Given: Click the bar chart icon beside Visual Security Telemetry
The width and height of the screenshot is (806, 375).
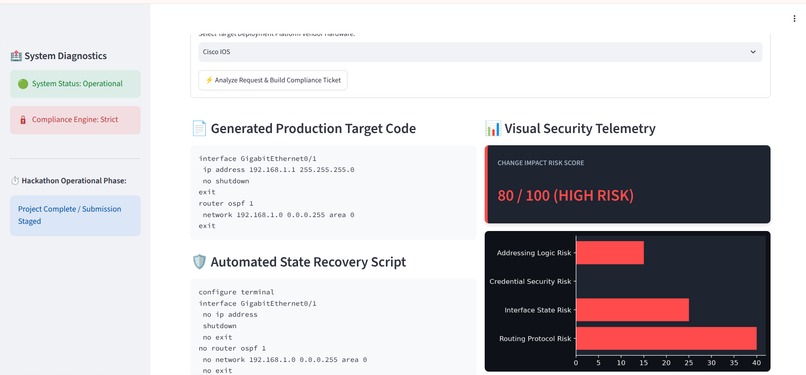Looking at the screenshot, I should tap(492, 128).
